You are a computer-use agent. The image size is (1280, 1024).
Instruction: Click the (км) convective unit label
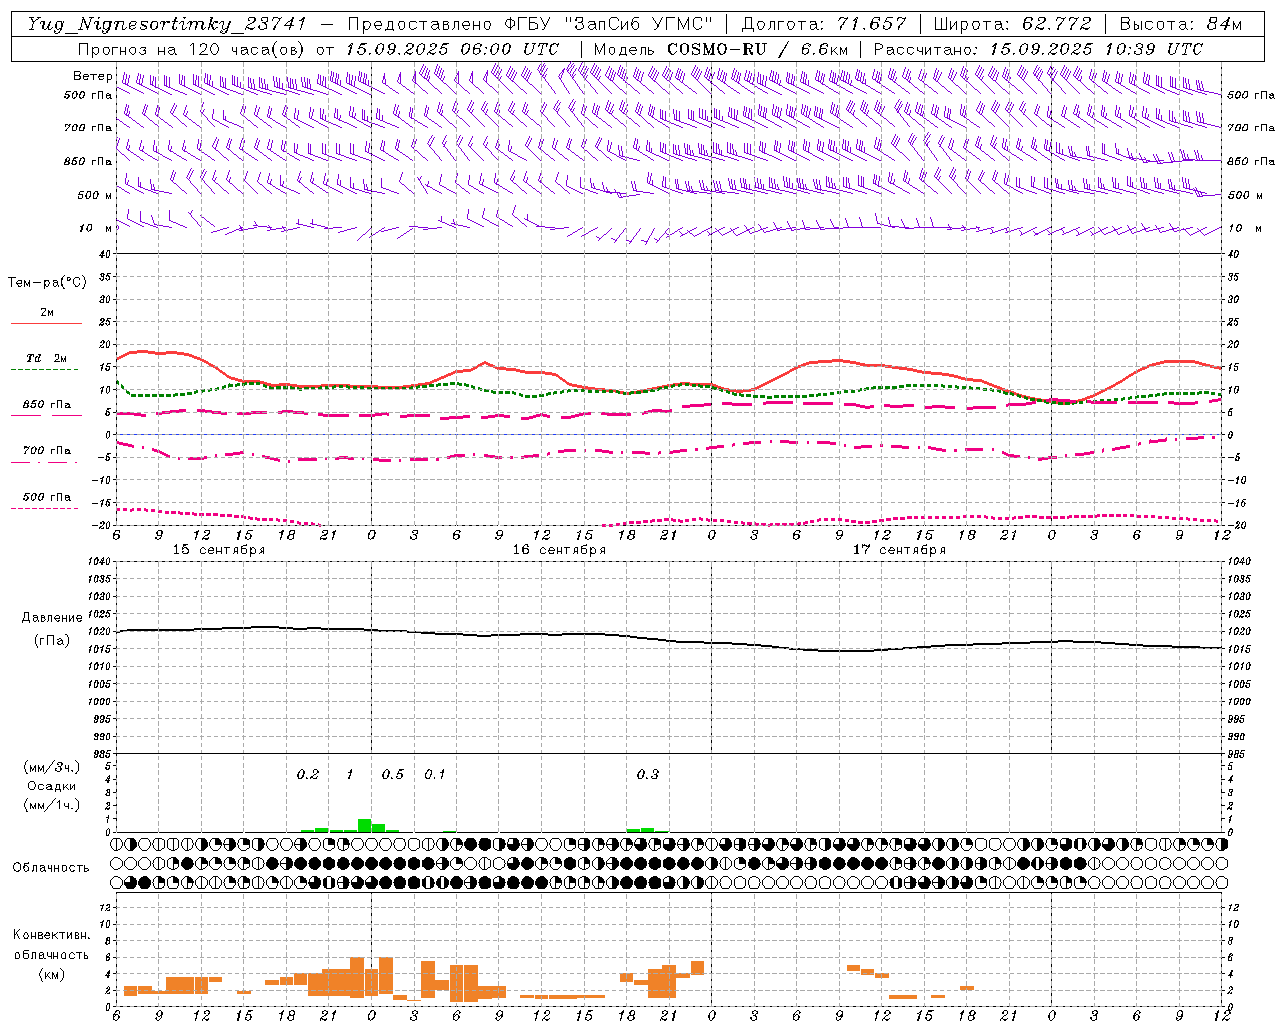52,974
